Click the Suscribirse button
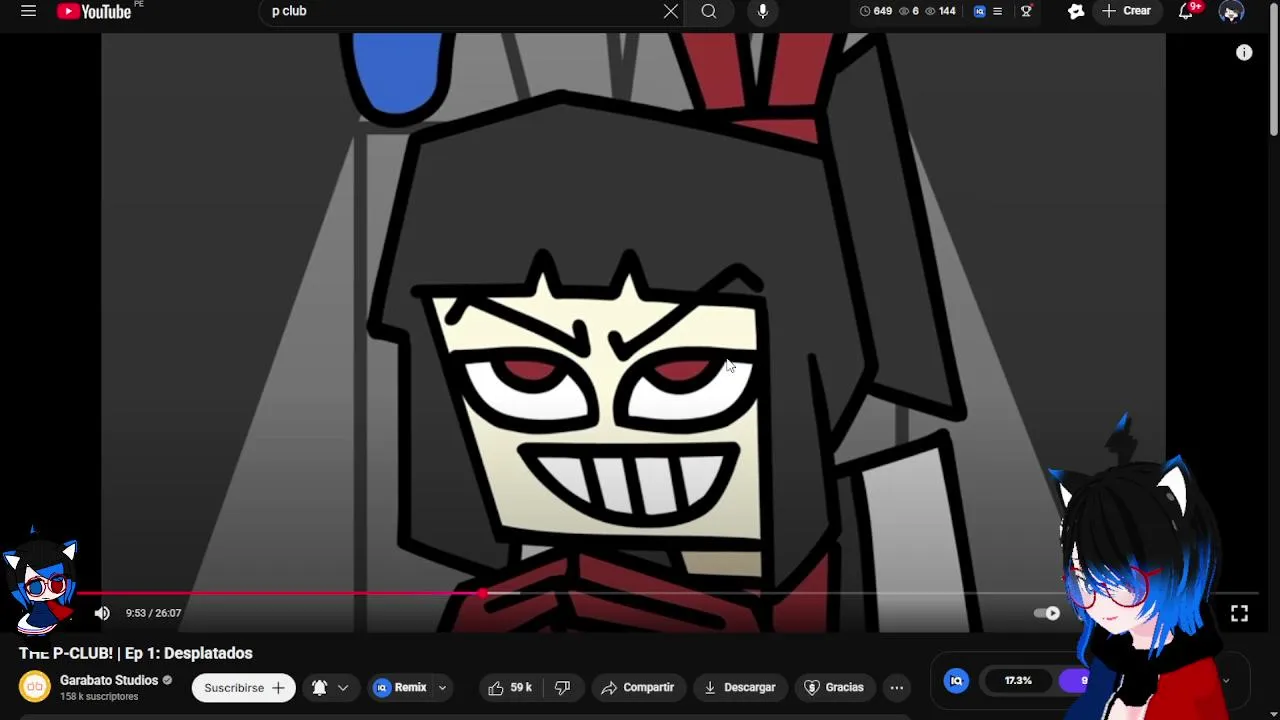 [244, 687]
